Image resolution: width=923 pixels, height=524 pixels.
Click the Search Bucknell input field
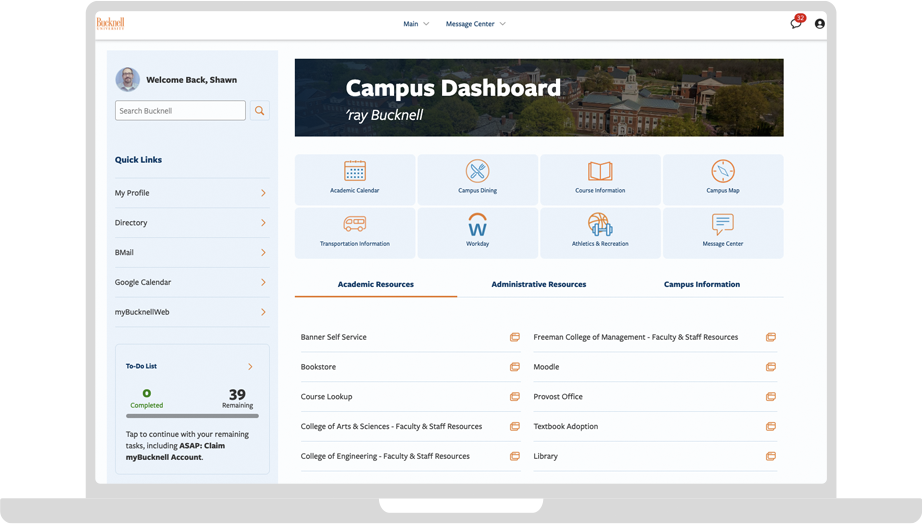point(180,111)
